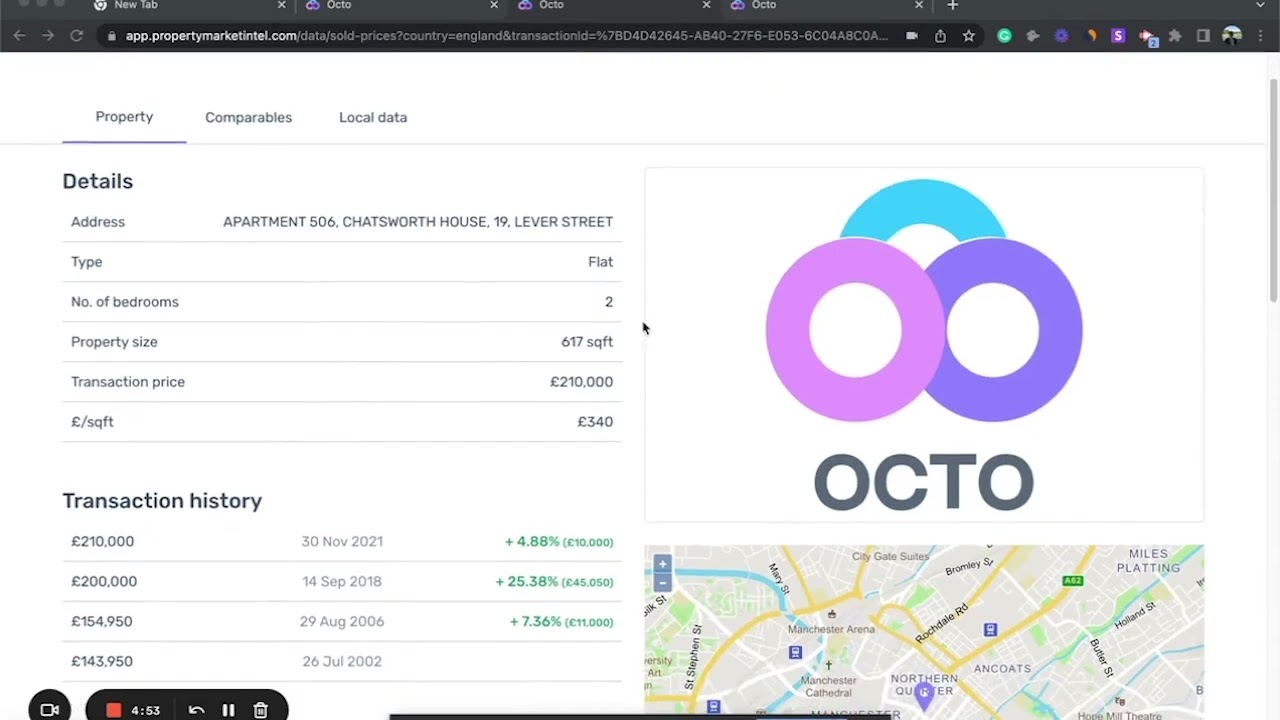Click the 617 sqft property size value

coord(587,342)
